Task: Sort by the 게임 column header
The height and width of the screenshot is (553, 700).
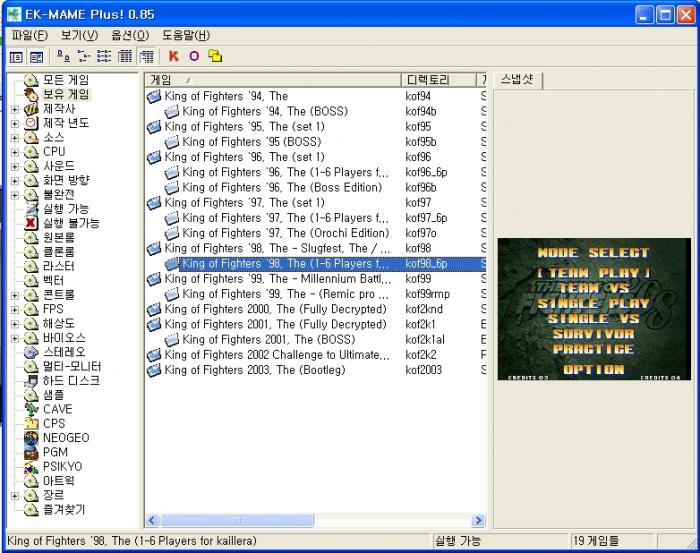Action: click(273, 80)
